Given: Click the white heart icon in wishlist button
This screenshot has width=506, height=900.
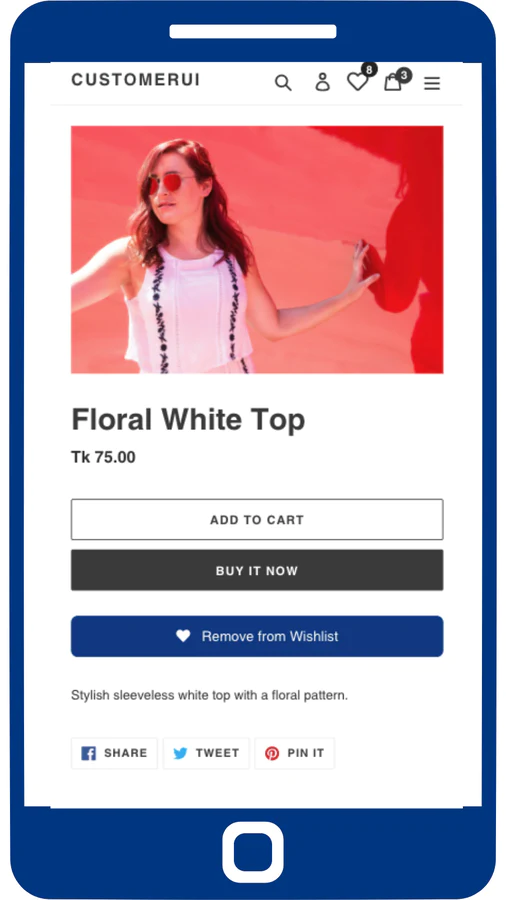Looking at the screenshot, I should pyautogui.click(x=183, y=636).
